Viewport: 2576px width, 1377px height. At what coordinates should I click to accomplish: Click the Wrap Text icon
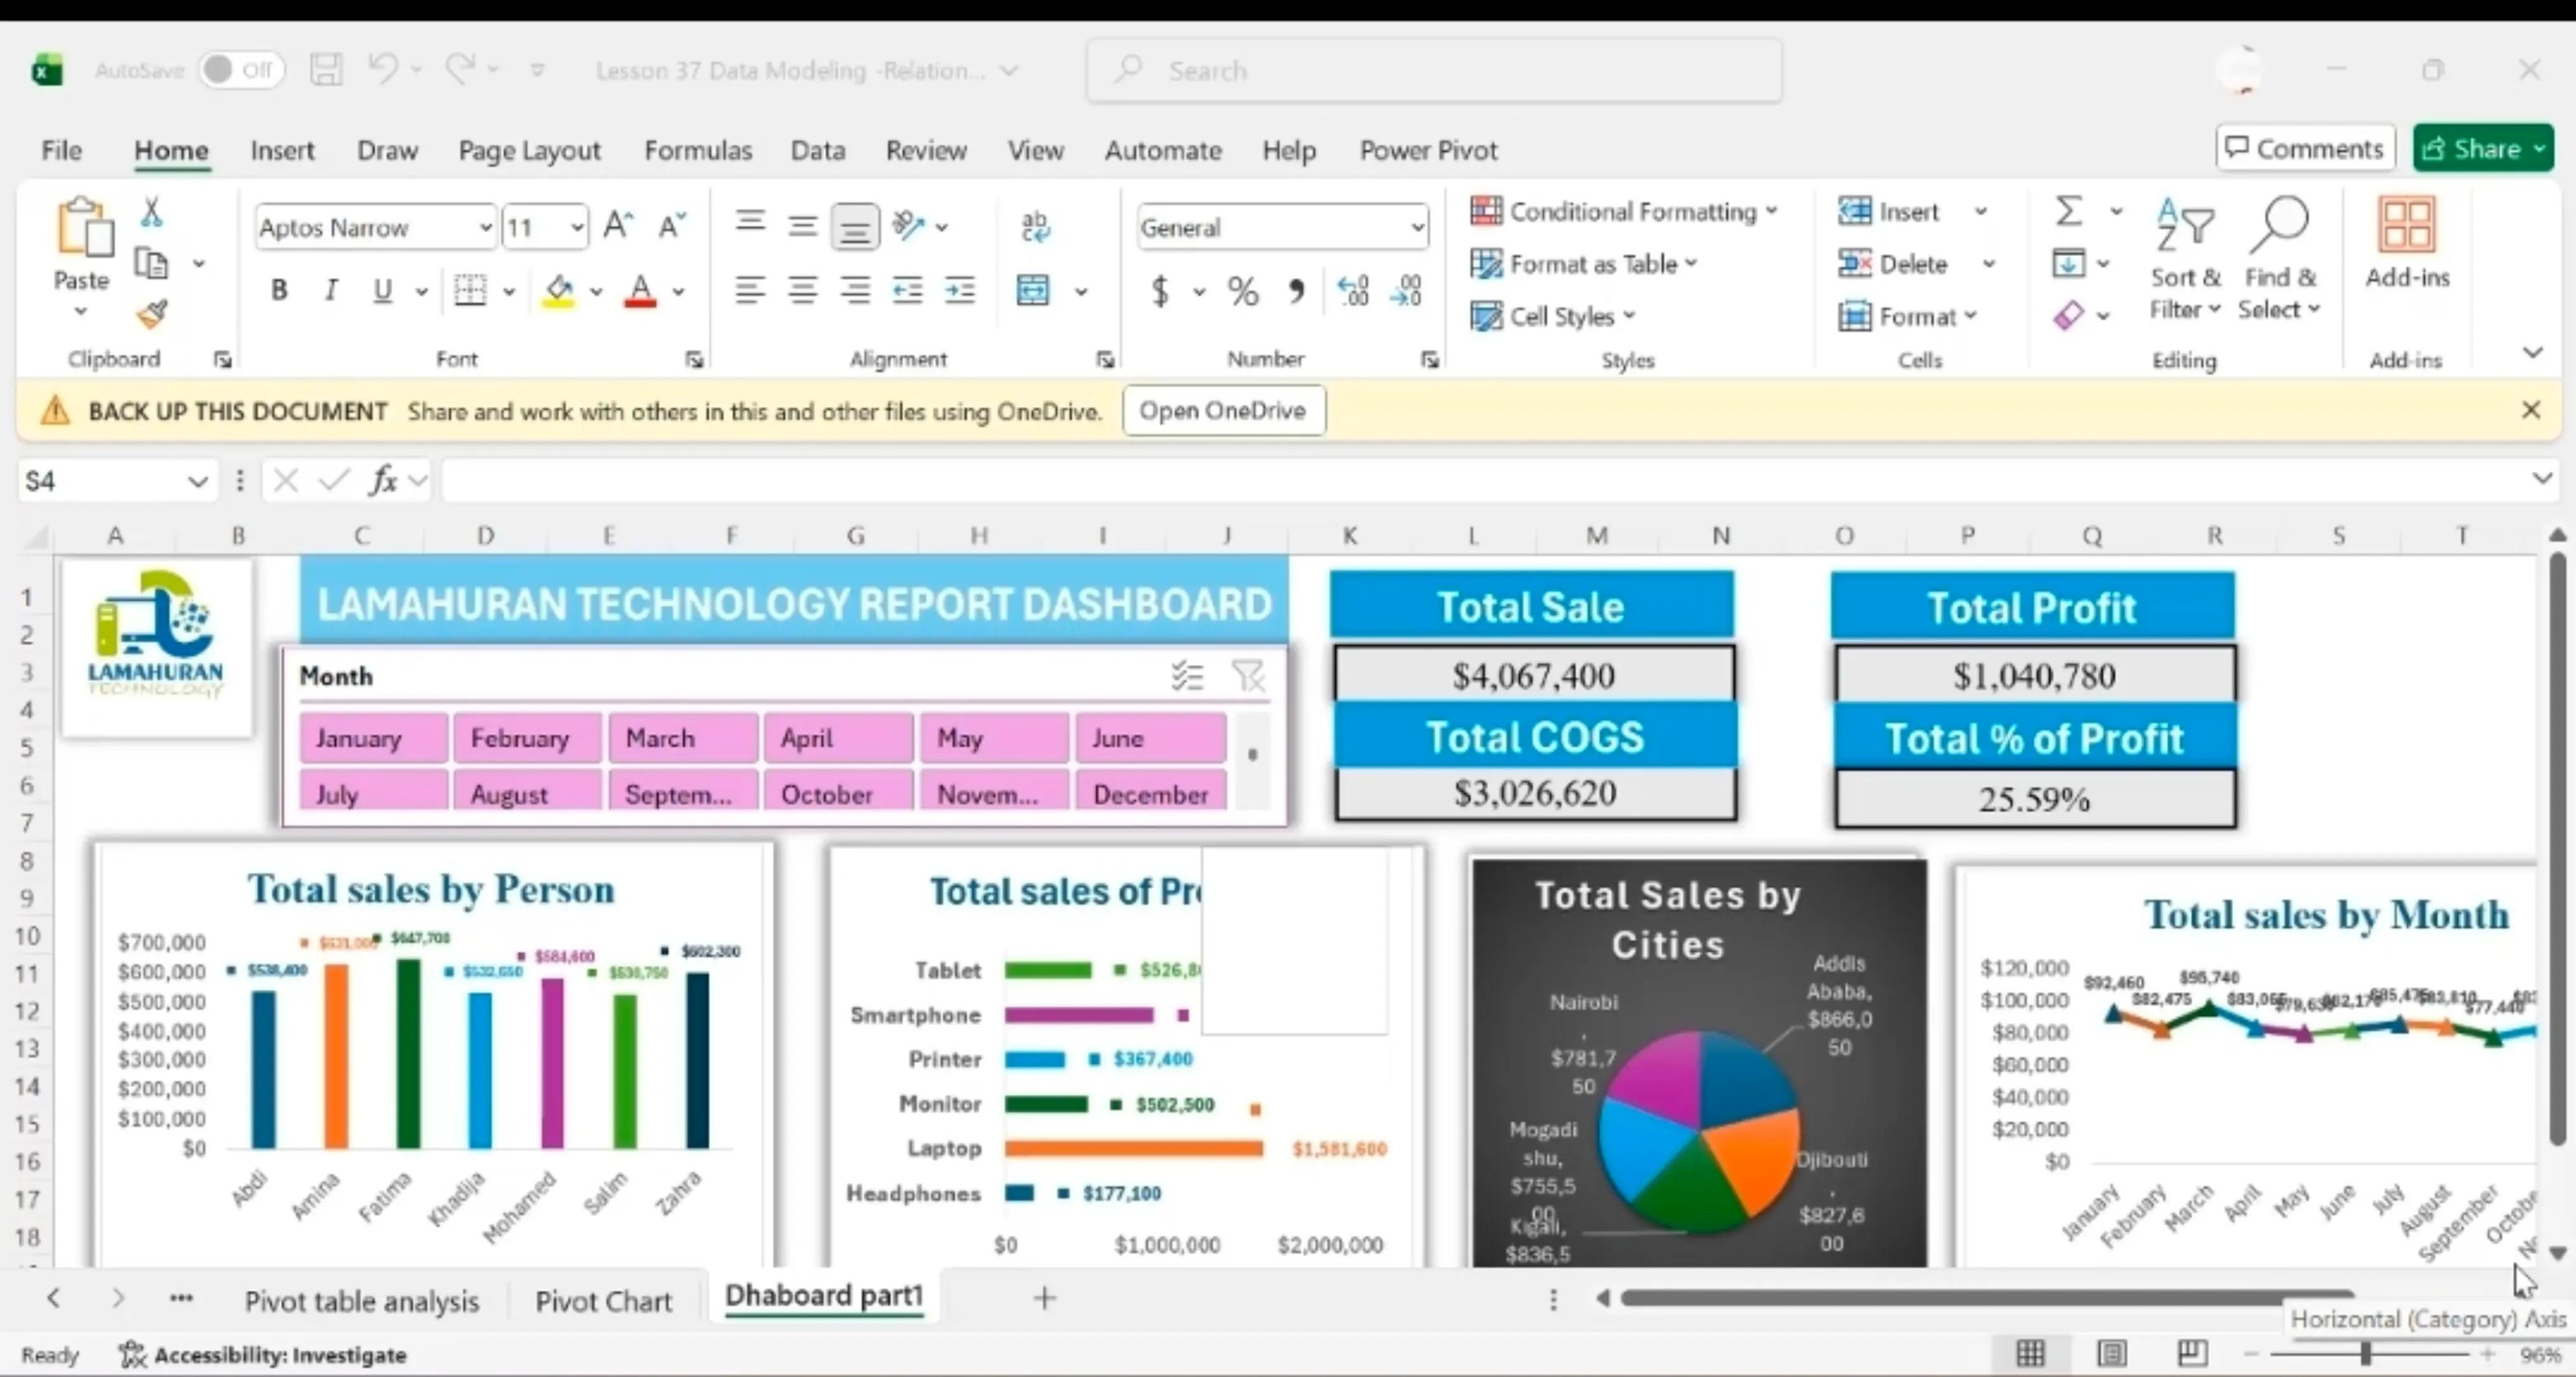tap(1035, 226)
